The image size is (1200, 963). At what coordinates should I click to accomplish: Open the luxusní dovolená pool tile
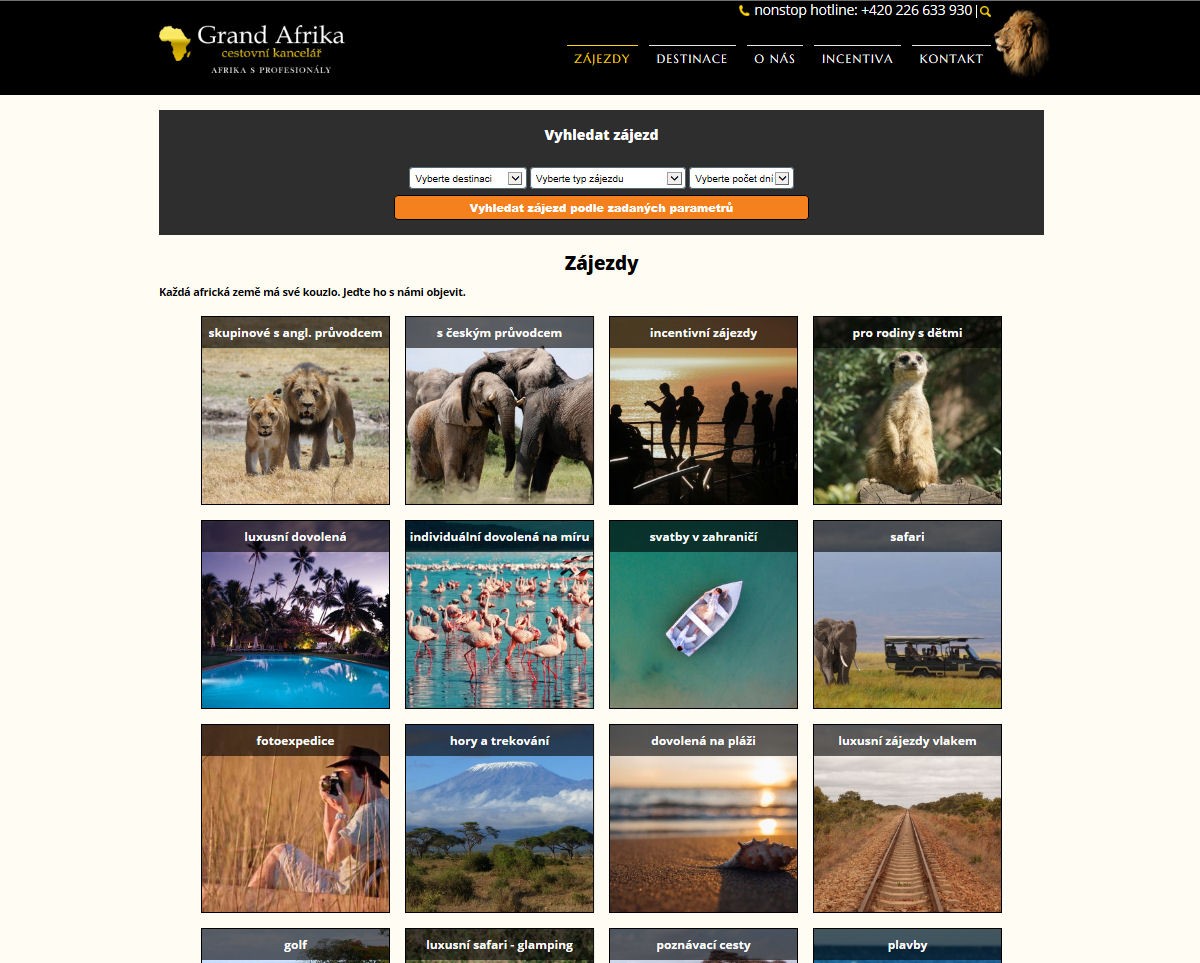[x=295, y=614]
